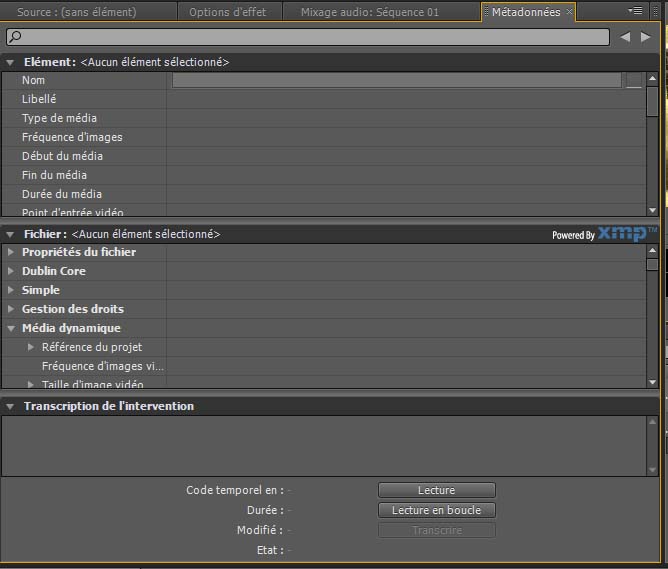The image size is (668, 569).
Task: Open the panel flyout menu icon
Action: [x=635, y=11]
